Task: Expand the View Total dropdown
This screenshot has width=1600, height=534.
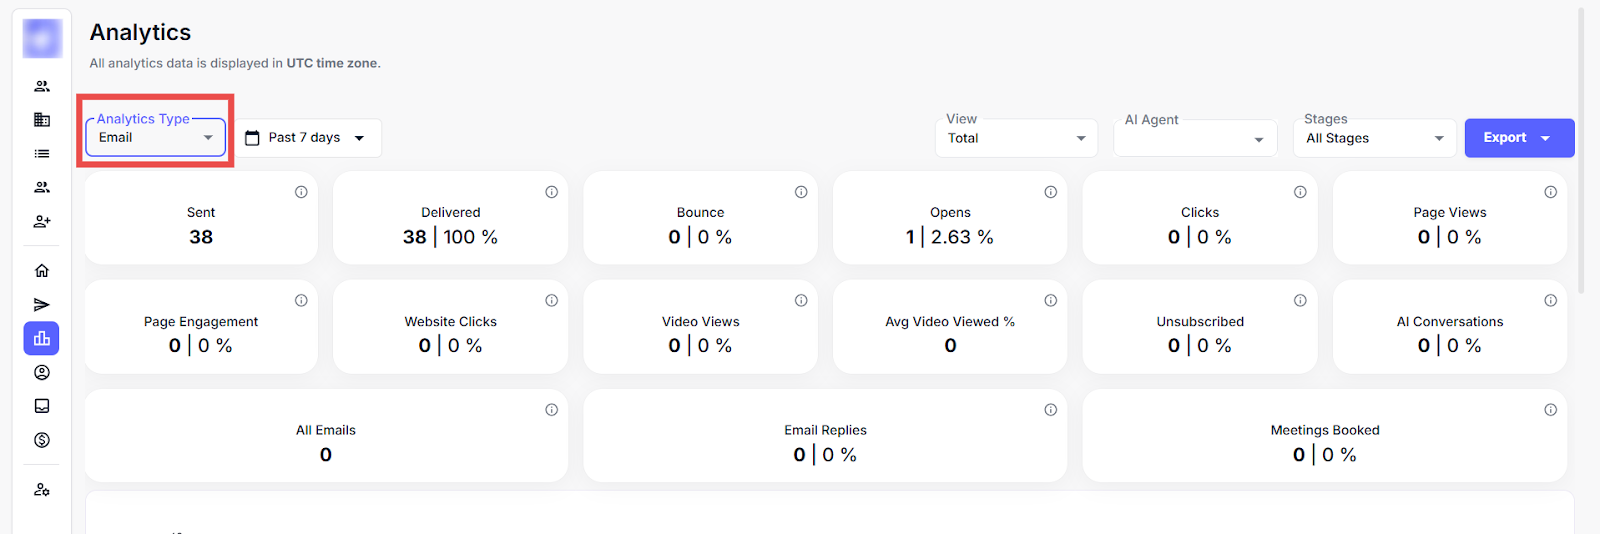Action: coord(1016,138)
